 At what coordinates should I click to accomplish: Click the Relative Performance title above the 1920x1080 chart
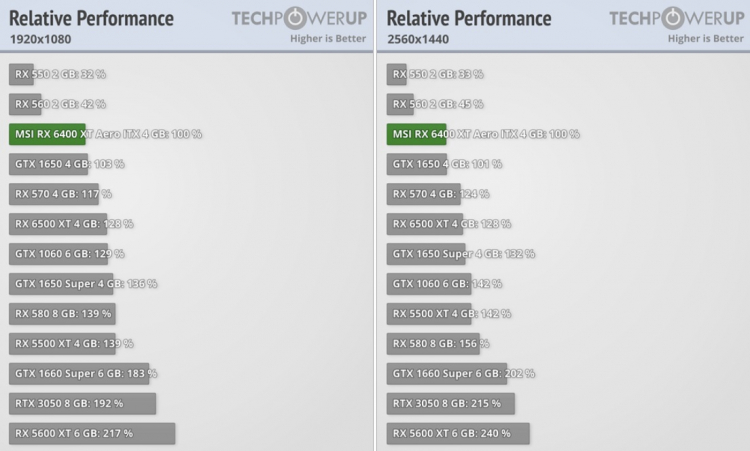click(91, 18)
